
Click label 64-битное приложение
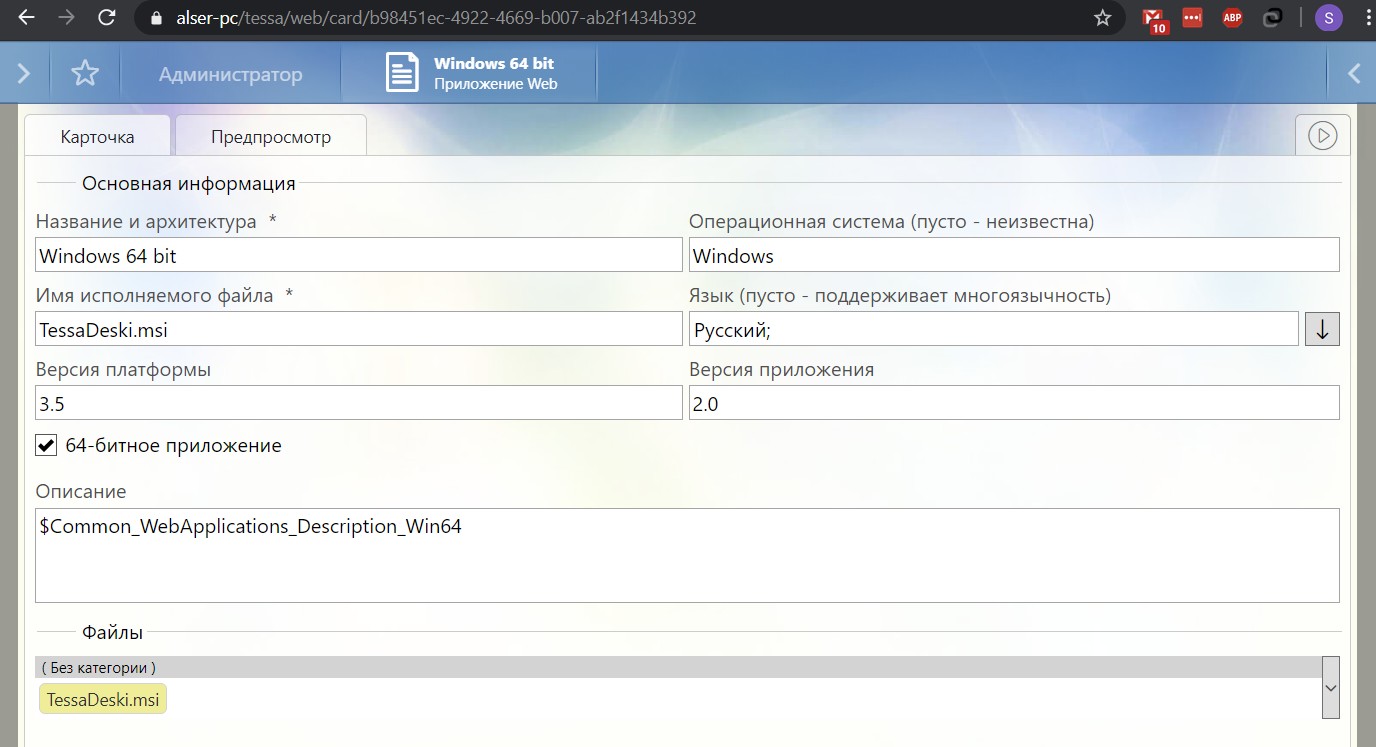coord(174,445)
